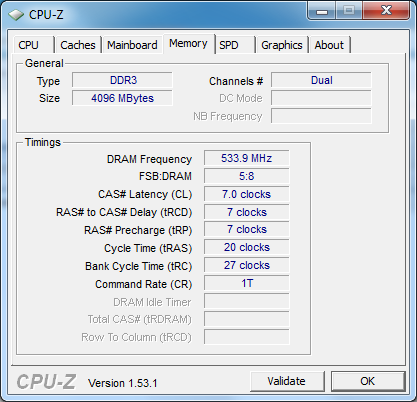Click the Command Rate (CR) label
The height and width of the screenshot is (402, 417).
coord(144,284)
